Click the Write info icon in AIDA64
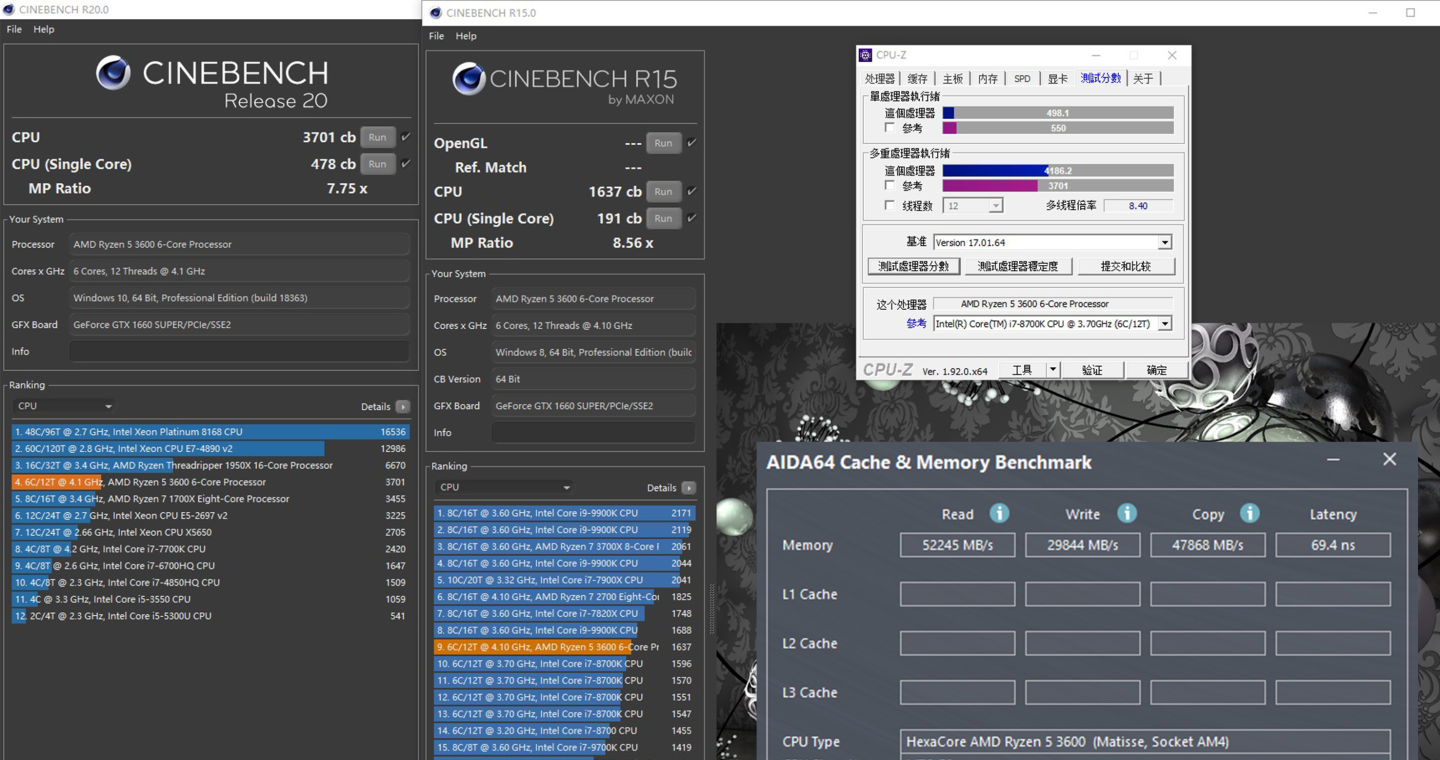1440x760 pixels. 1126,513
